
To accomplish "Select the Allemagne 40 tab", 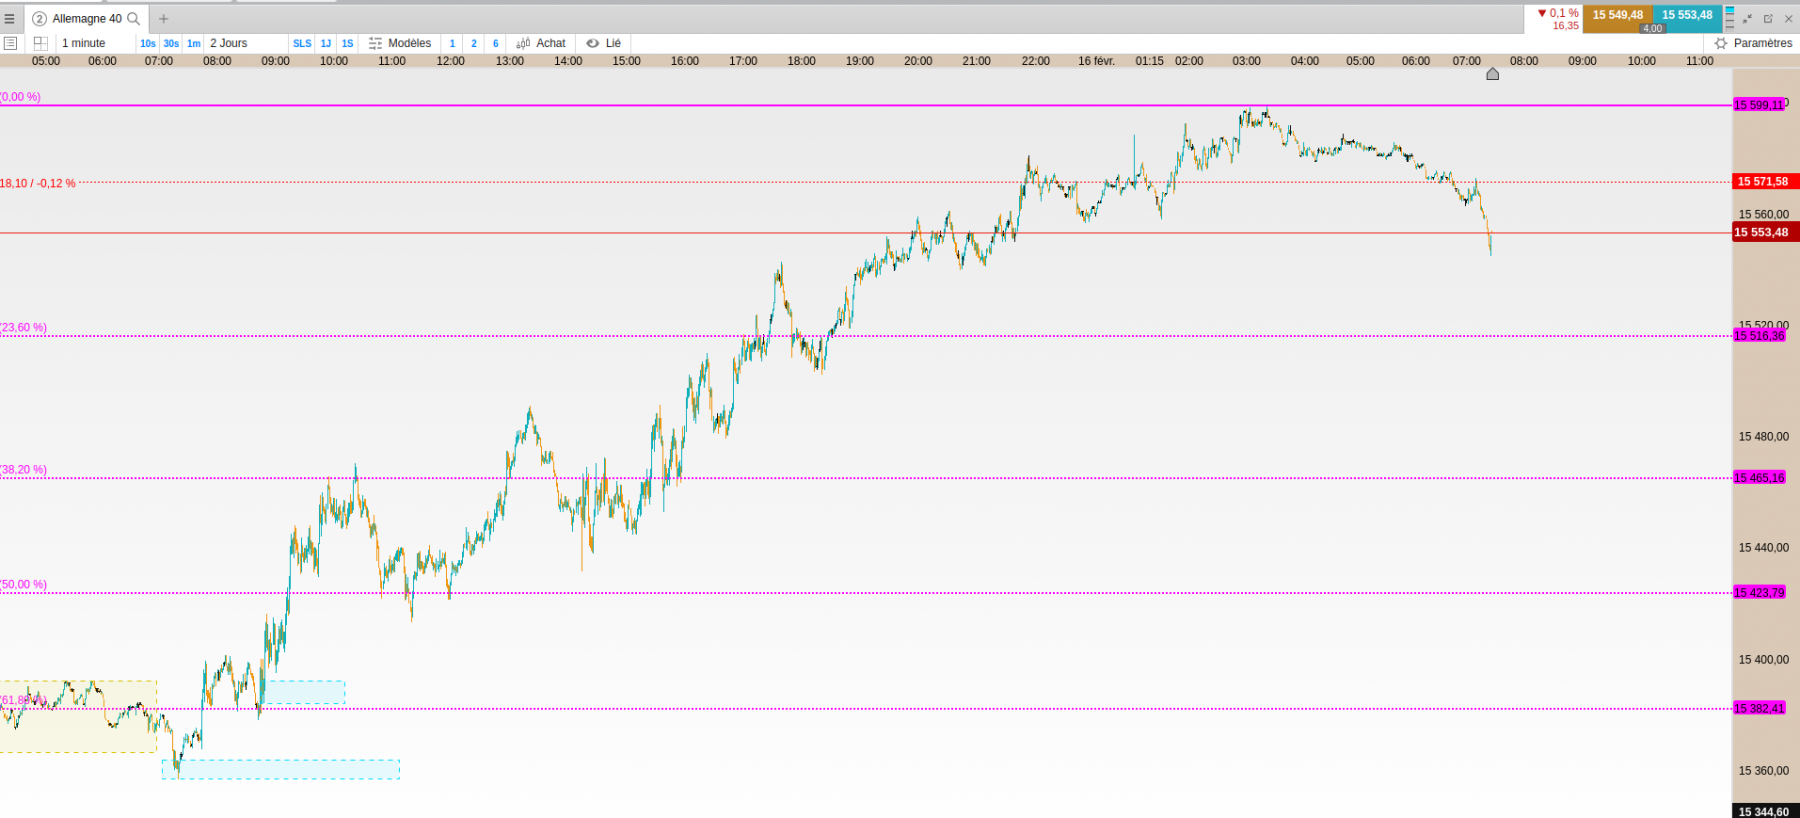I will click(86, 19).
